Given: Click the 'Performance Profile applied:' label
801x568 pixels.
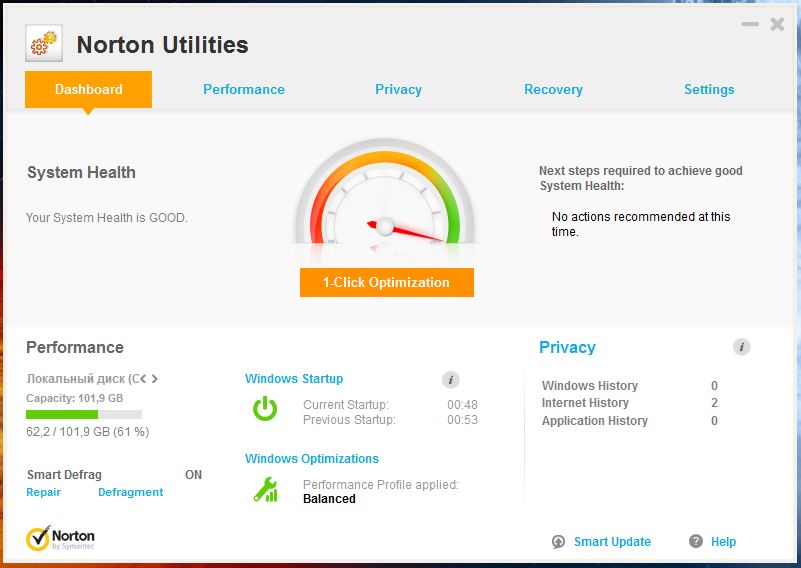Looking at the screenshot, I should (381, 484).
